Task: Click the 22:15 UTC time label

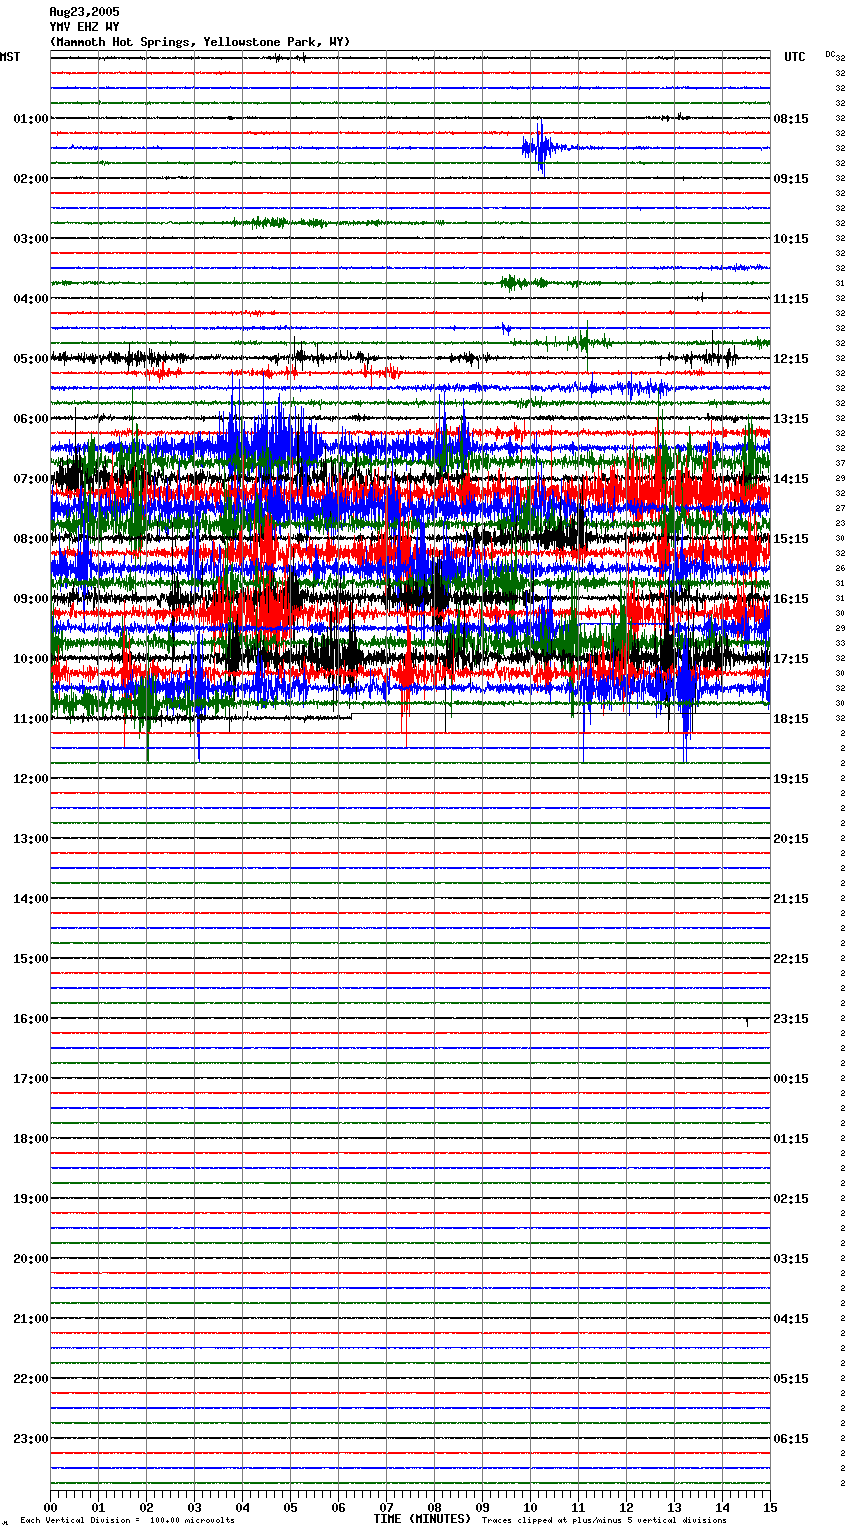Action: 791,959
